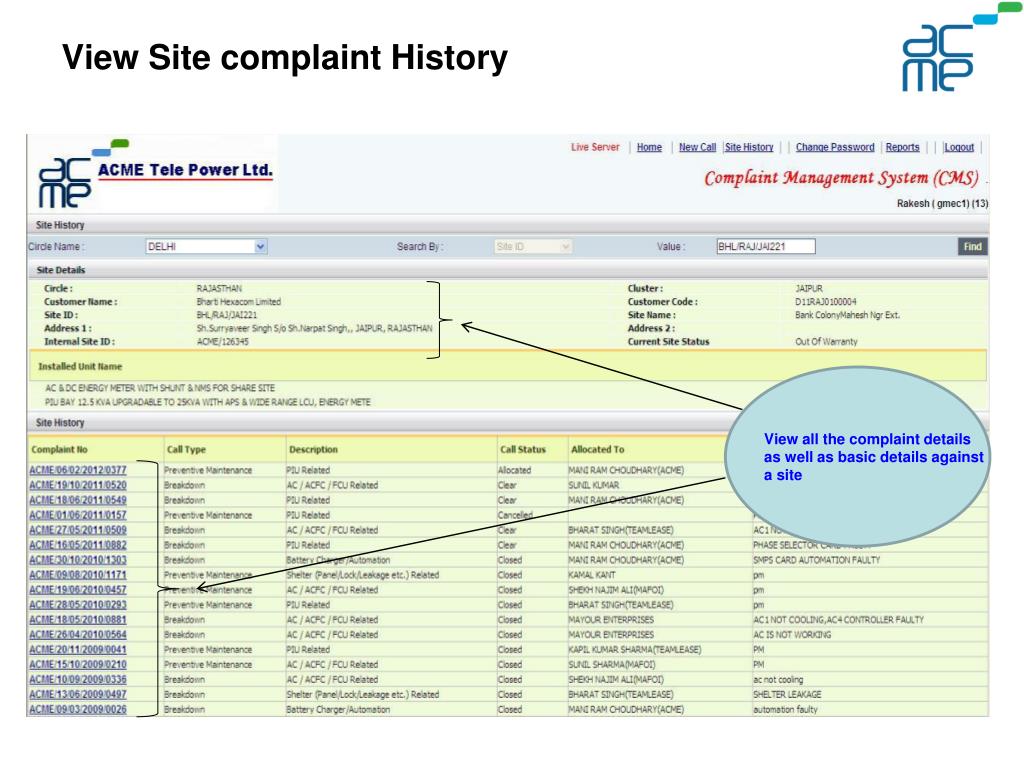1024x768 pixels.
Task: Click the 'automation faulty' remark
Action: pos(785,710)
